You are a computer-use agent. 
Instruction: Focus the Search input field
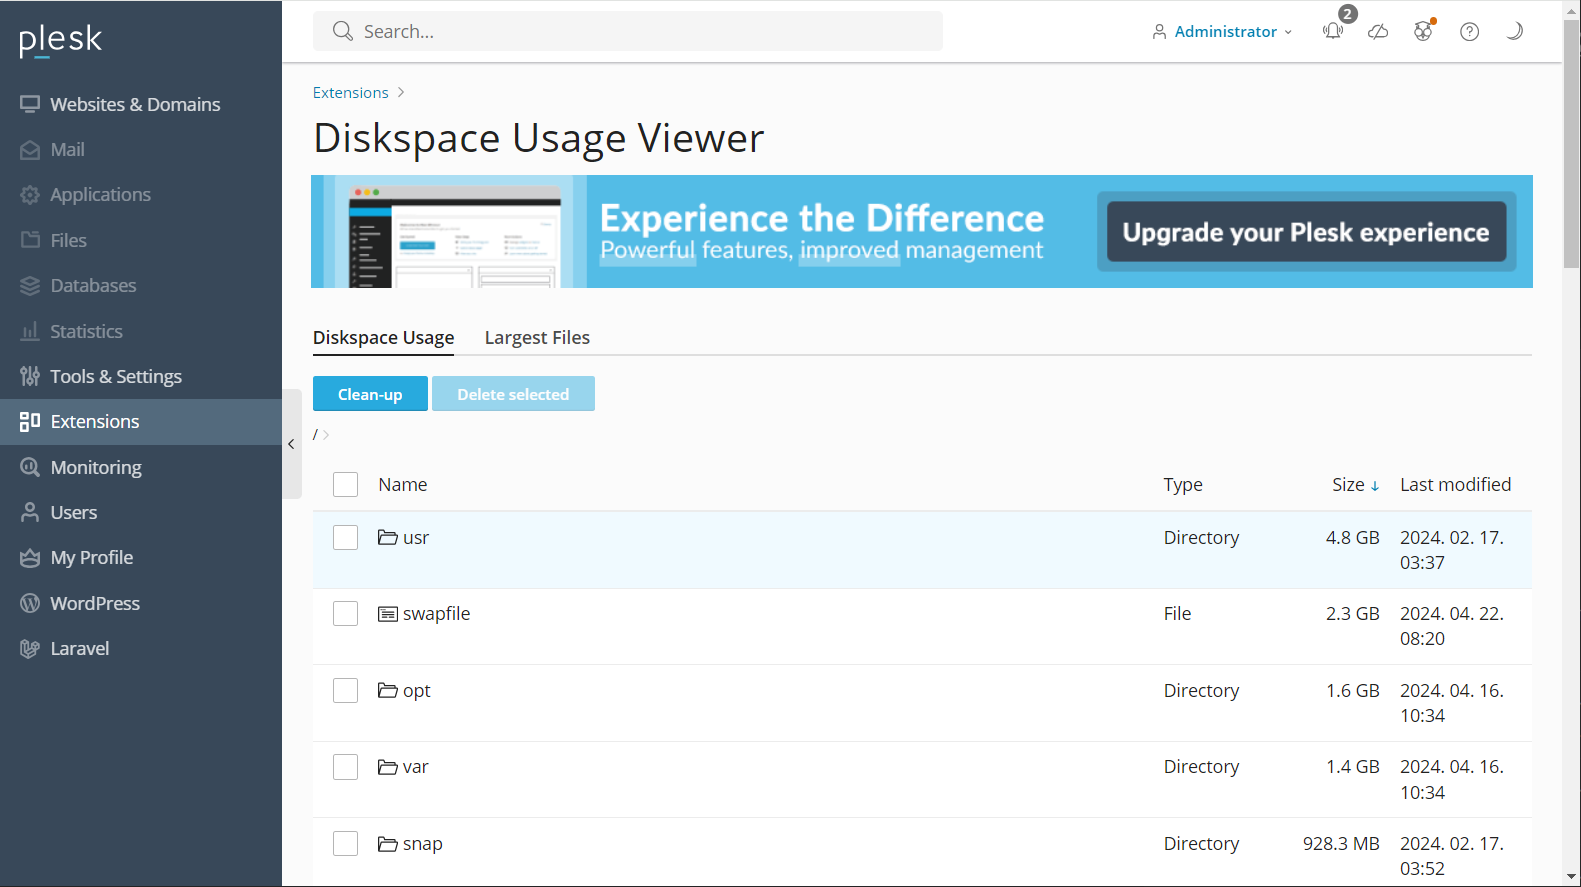pos(628,31)
